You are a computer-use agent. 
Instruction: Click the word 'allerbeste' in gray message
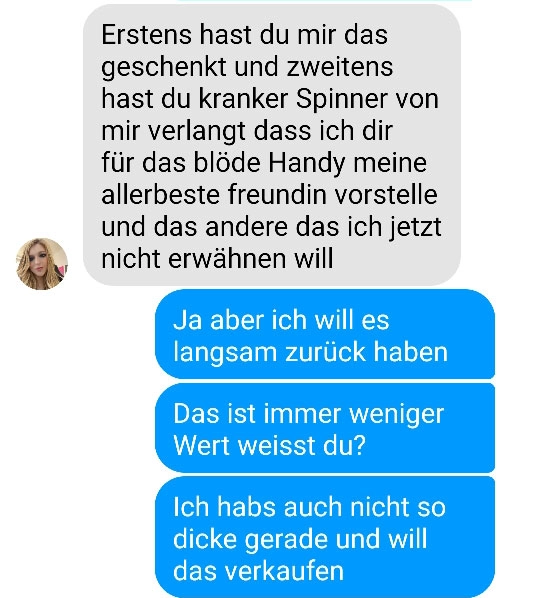click(x=160, y=195)
